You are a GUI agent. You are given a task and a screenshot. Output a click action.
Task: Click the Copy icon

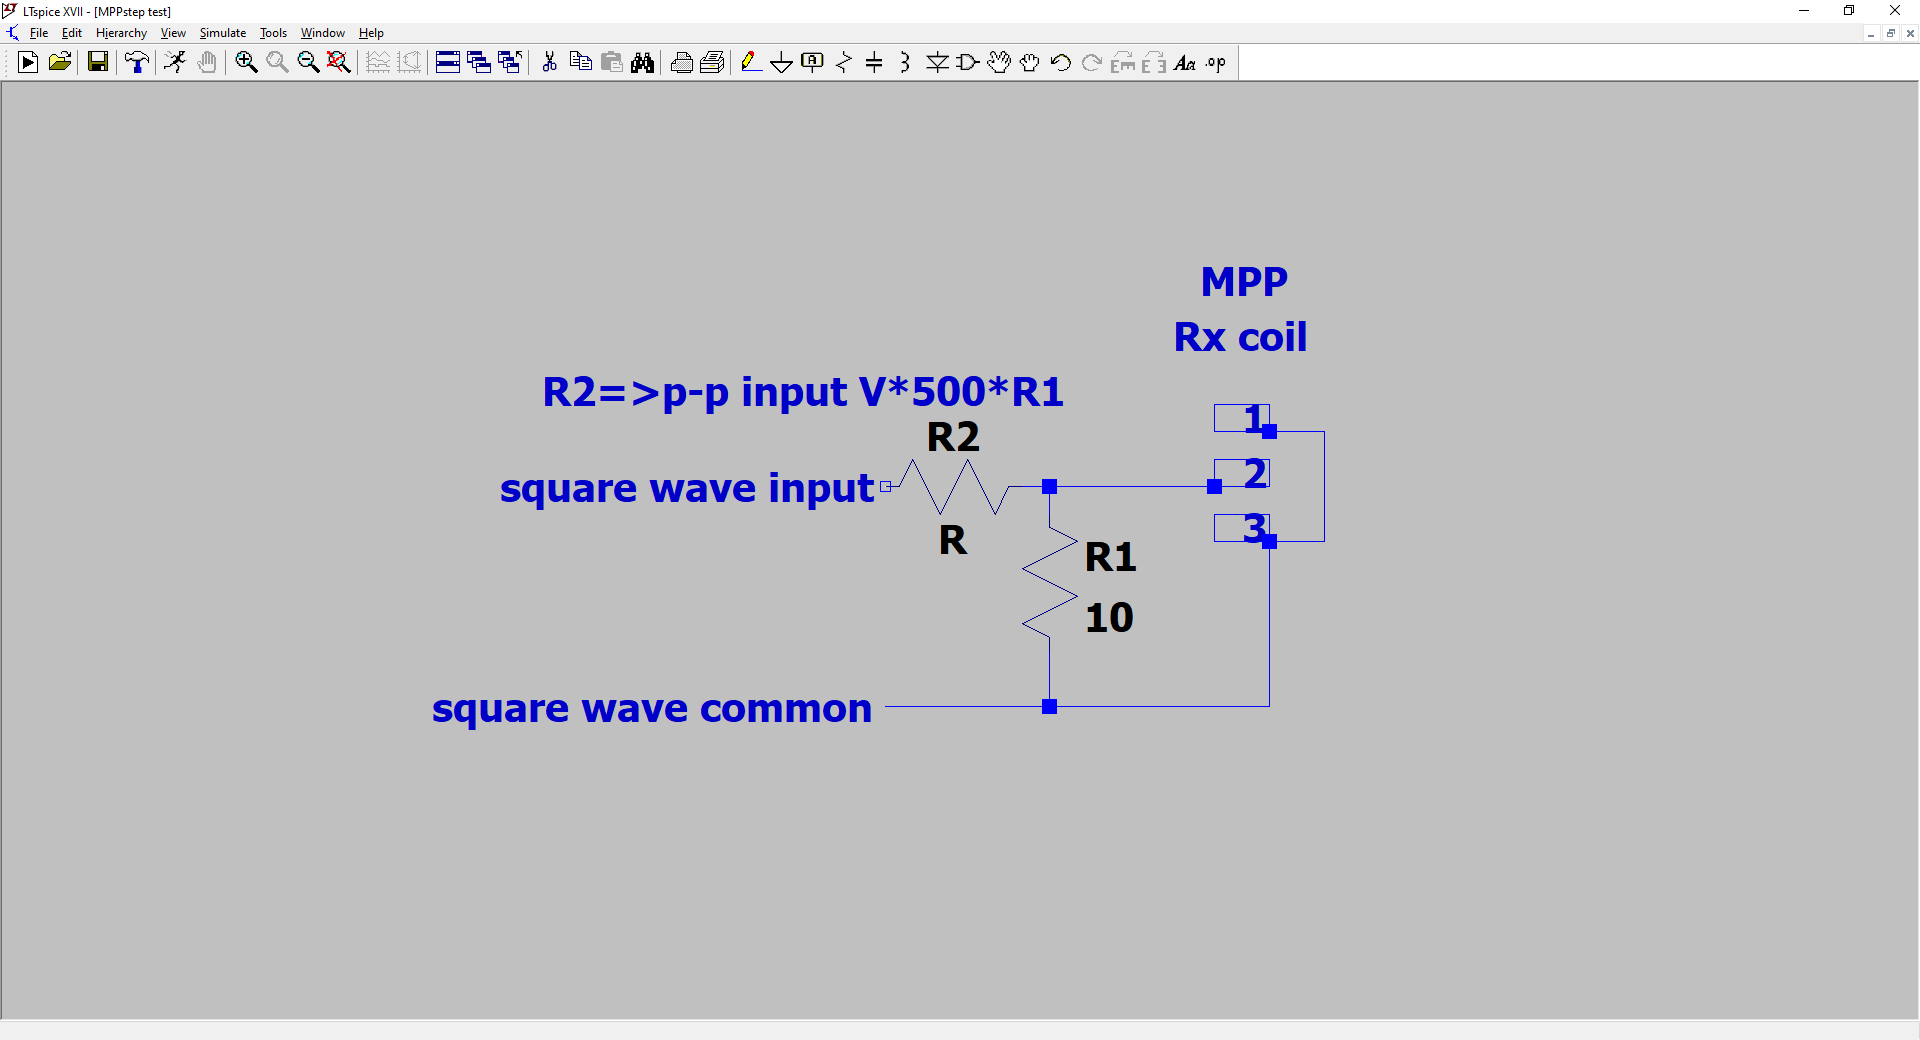pyautogui.click(x=580, y=63)
